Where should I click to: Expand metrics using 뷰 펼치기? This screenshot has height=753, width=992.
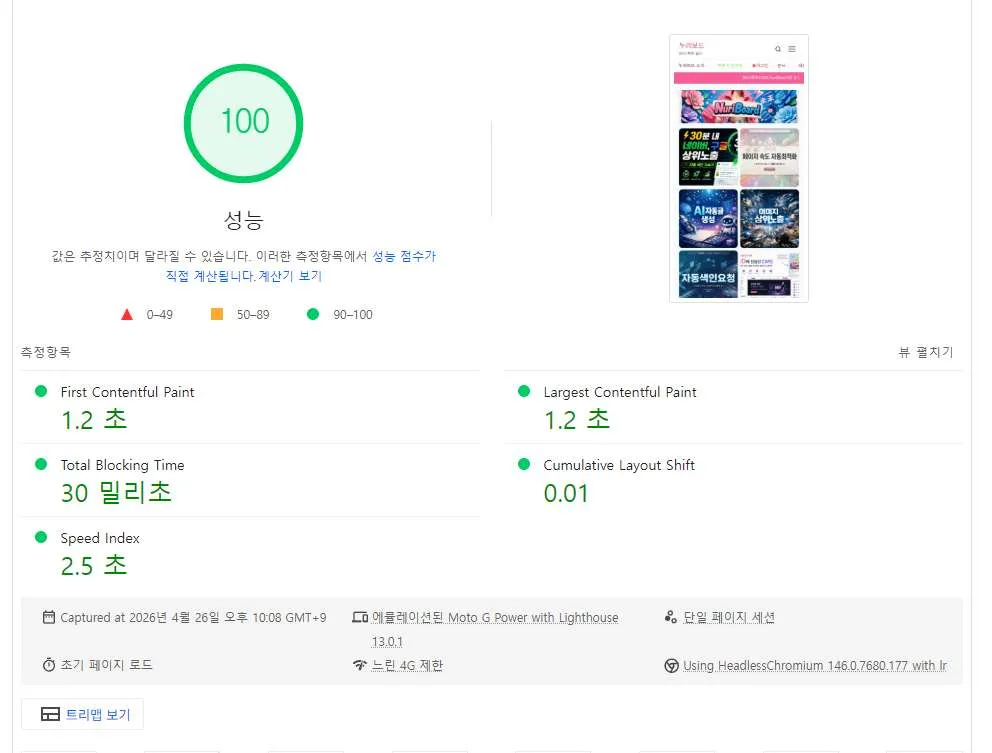click(x=926, y=352)
